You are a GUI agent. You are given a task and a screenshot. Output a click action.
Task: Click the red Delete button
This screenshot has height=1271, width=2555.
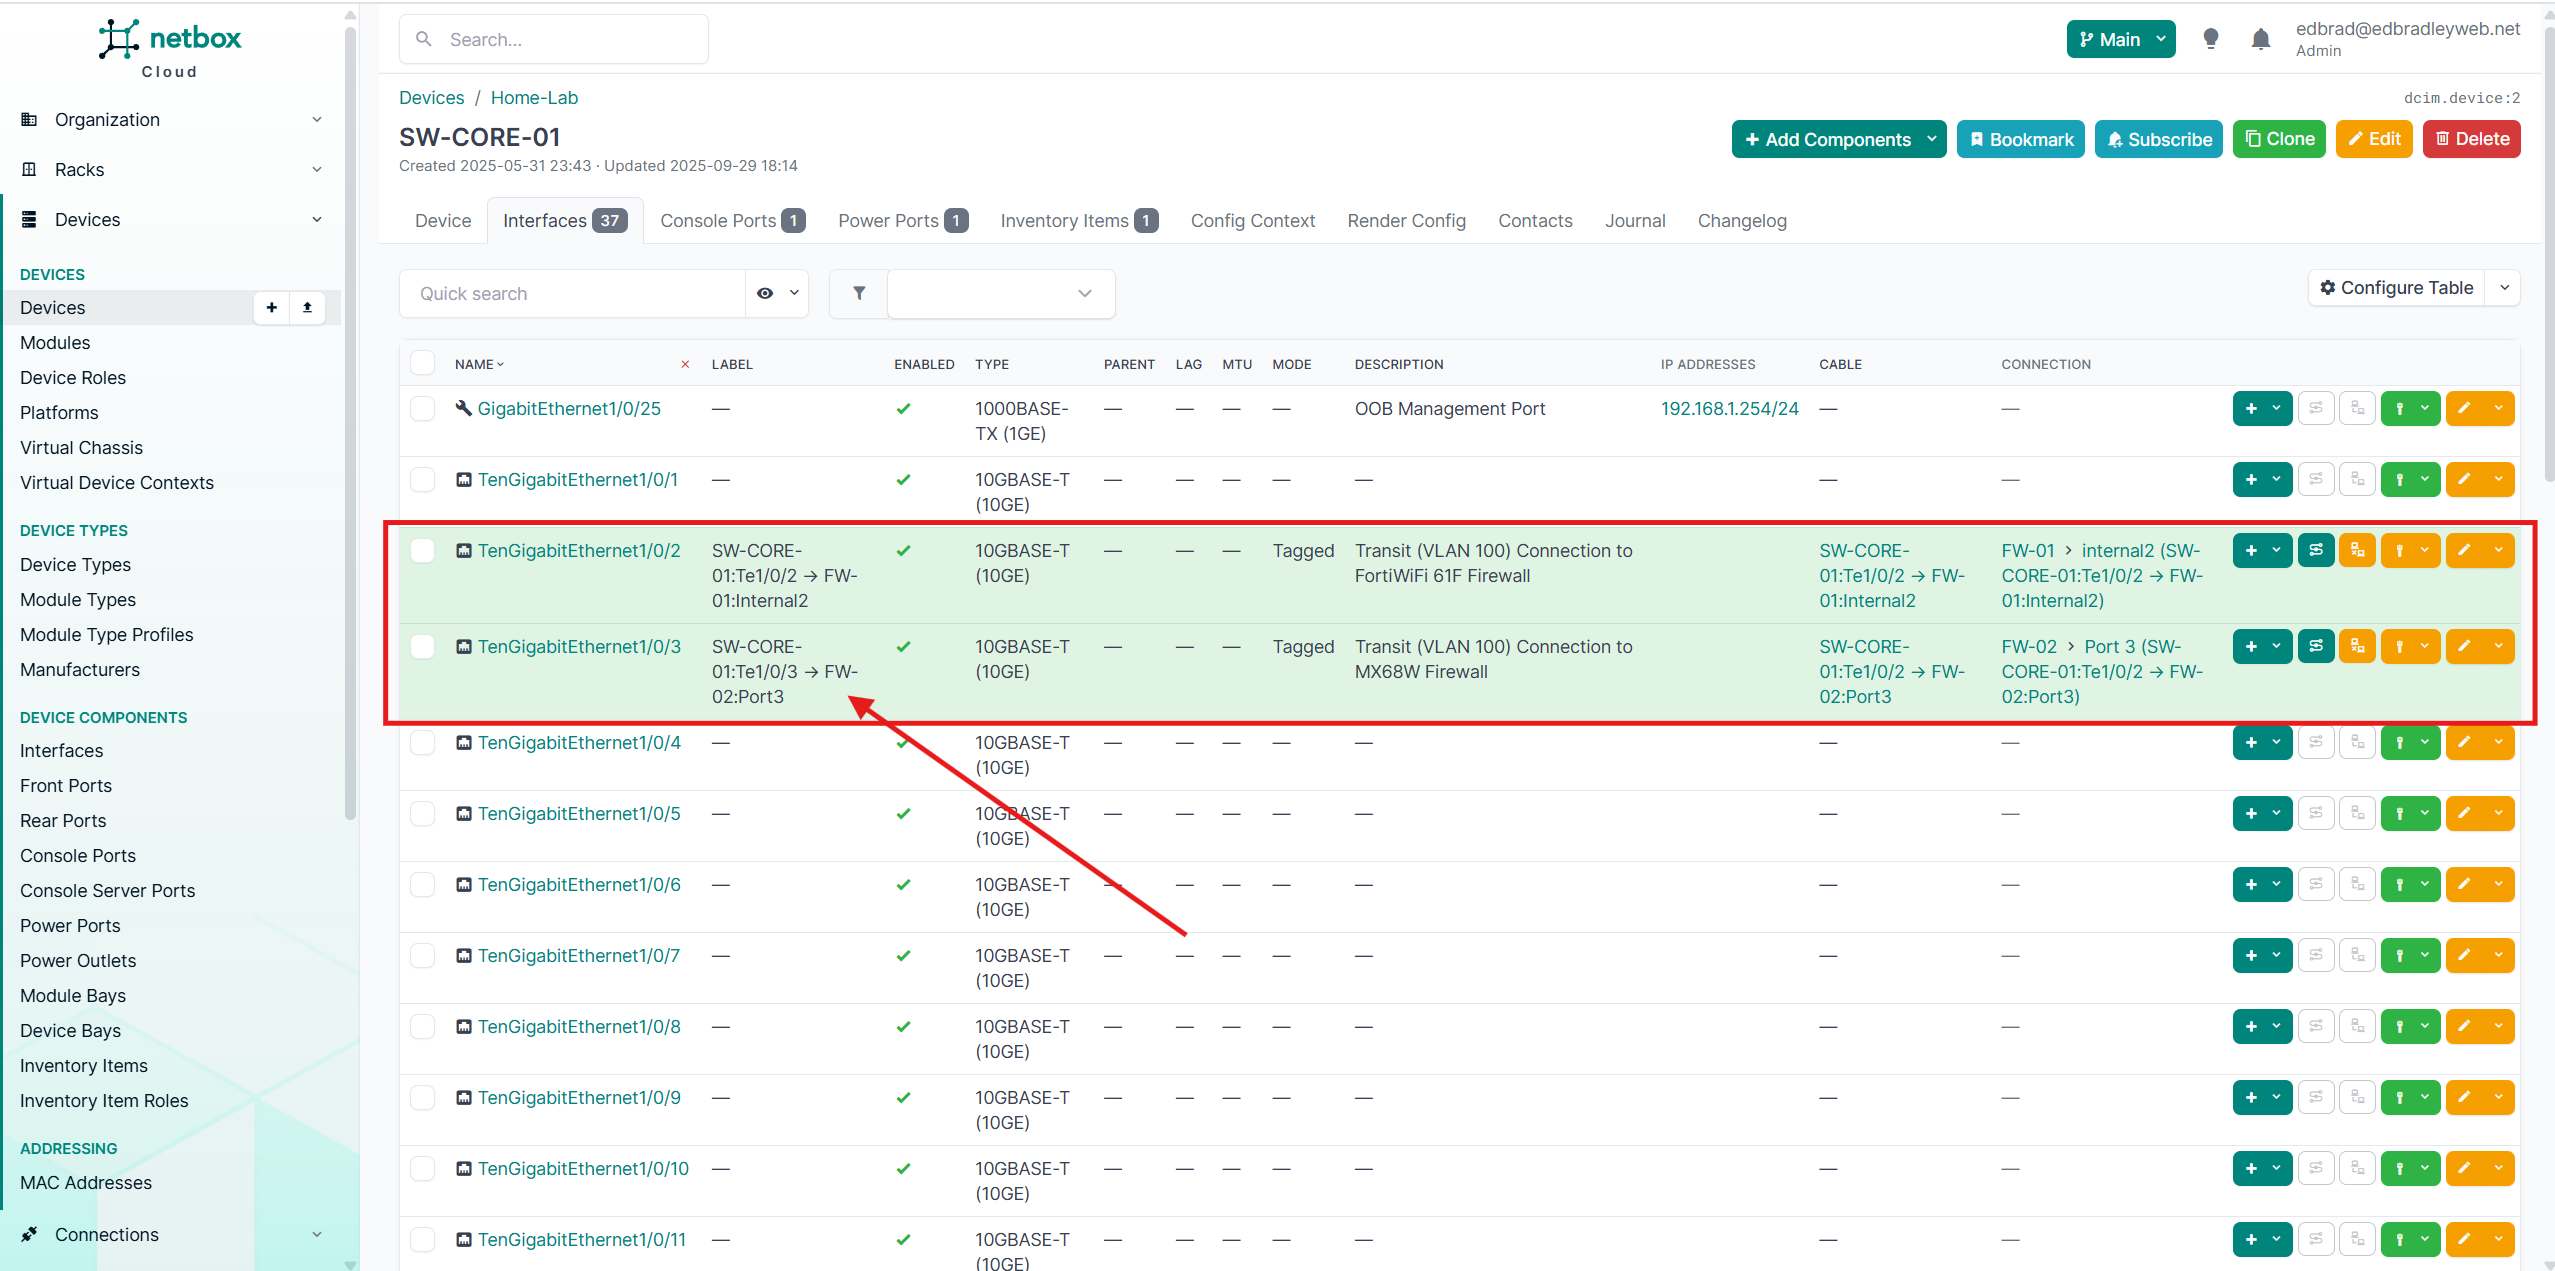[2471, 139]
